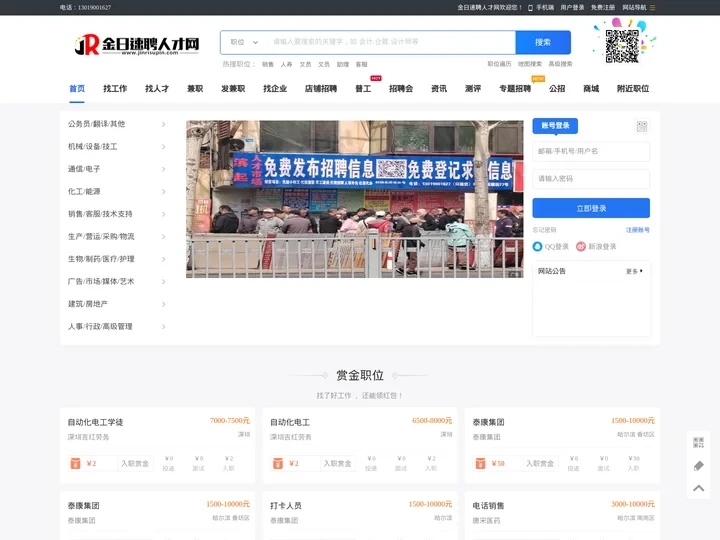720x540 pixels.
Task: Open 找人才 nav item
Action: [157, 89]
